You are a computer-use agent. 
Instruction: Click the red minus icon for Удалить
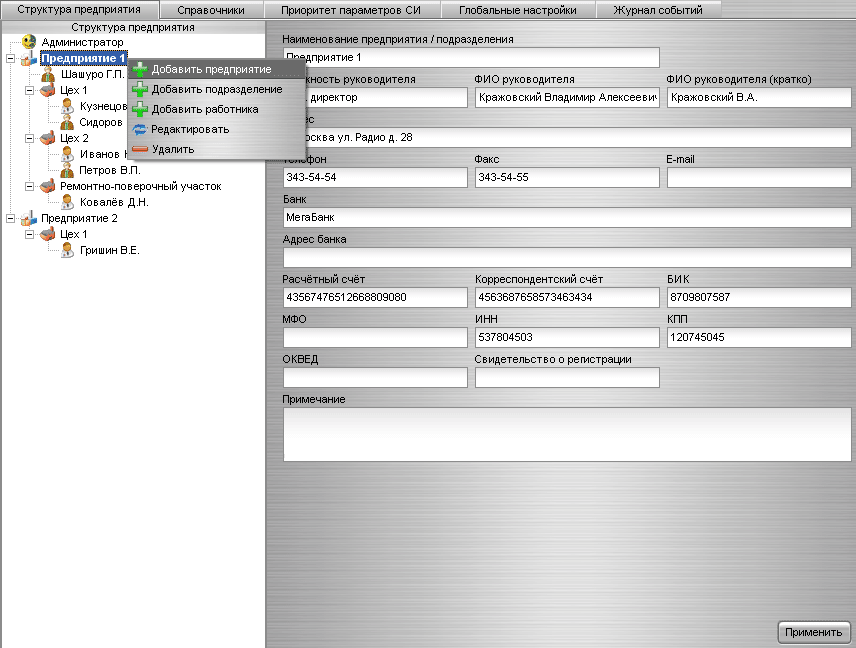coord(140,149)
